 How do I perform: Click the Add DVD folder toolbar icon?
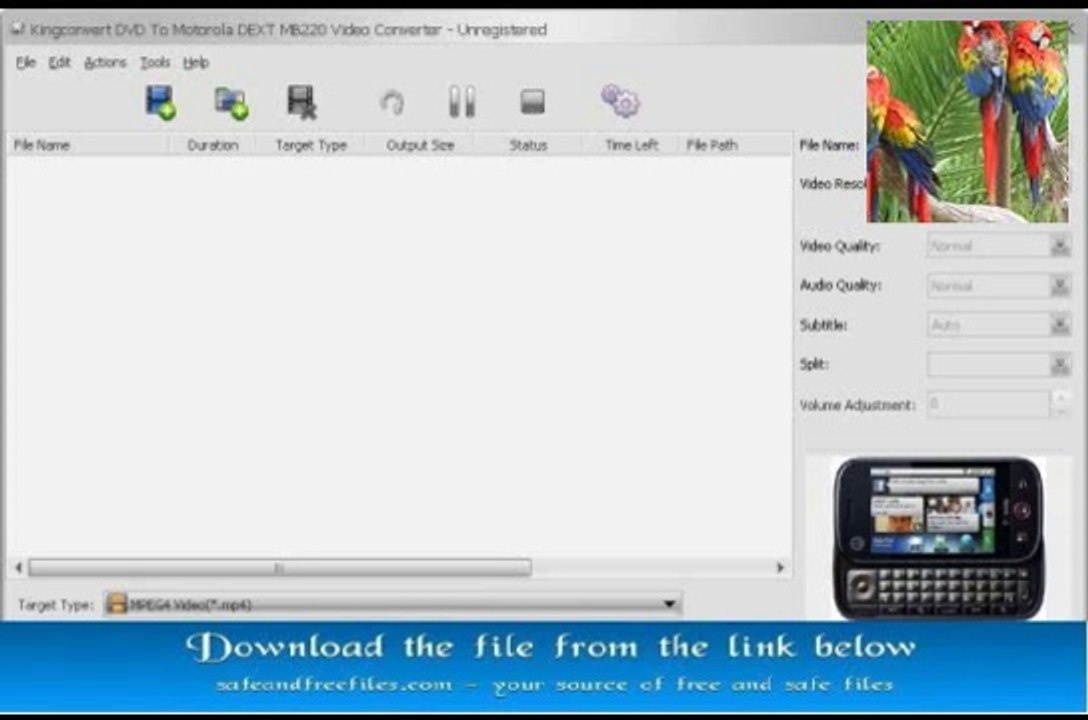tap(232, 103)
